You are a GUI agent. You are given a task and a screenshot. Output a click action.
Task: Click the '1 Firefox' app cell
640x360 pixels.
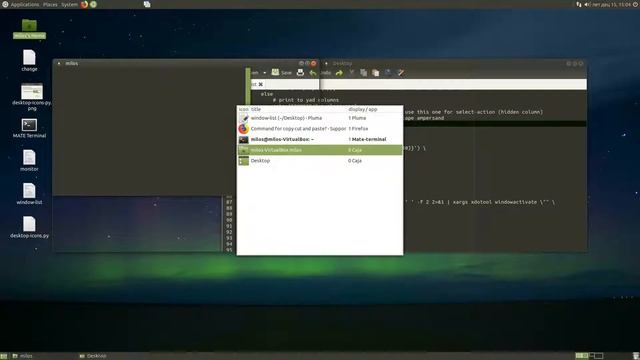(358, 129)
